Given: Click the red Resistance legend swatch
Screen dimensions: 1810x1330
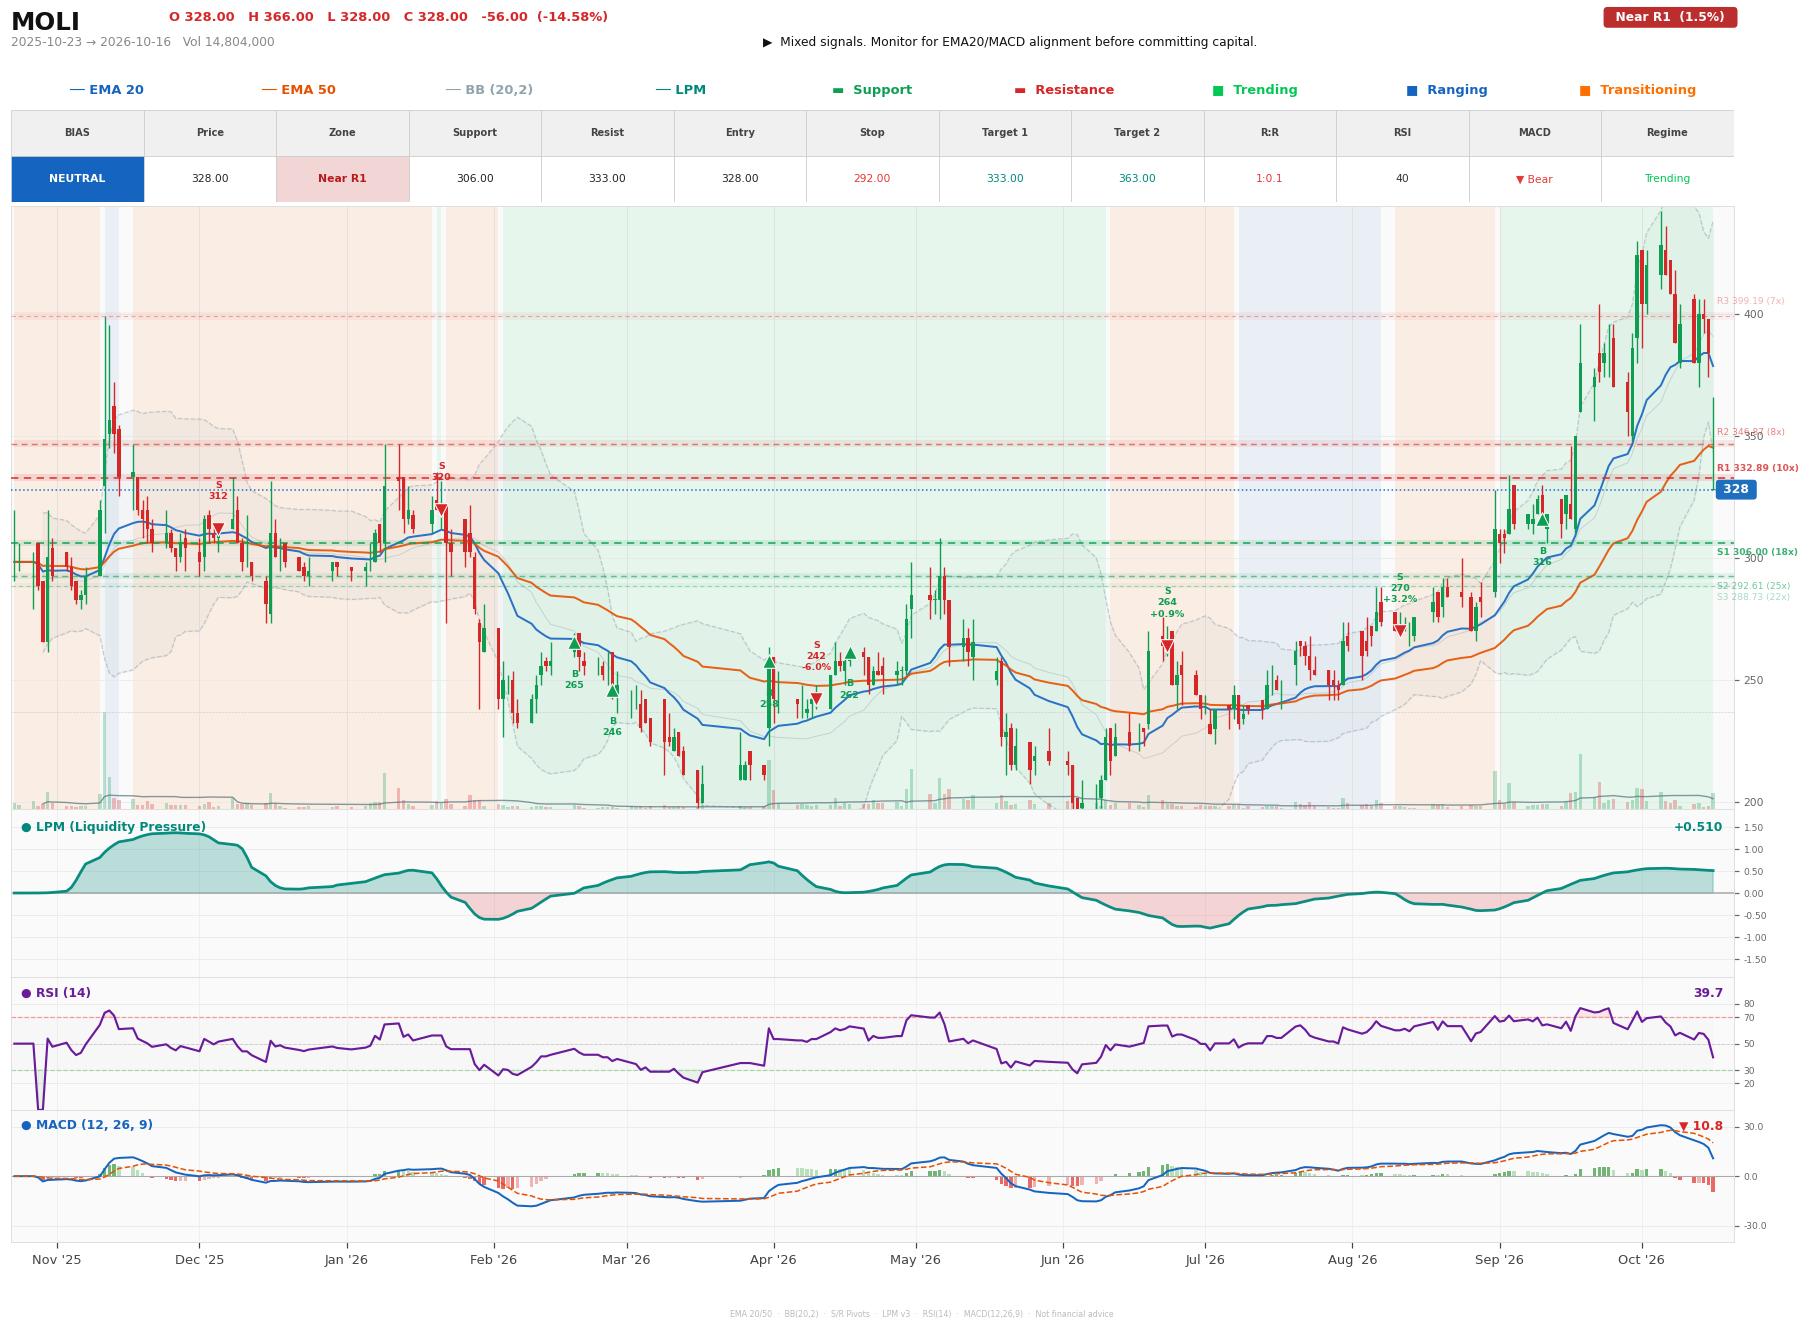Looking at the screenshot, I should pyautogui.click(x=1020, y=90).
